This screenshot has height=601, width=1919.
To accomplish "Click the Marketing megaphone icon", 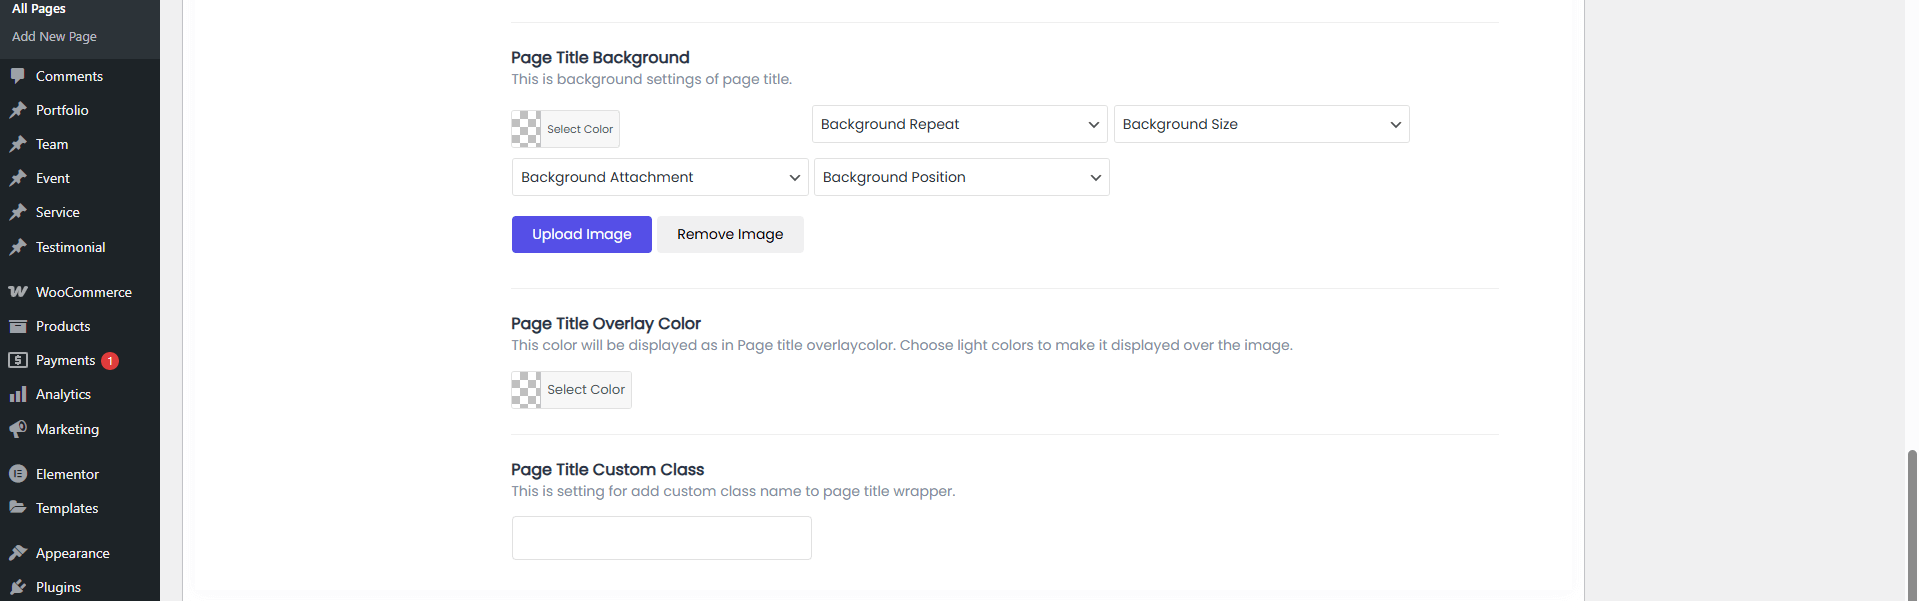I will 18,429.
